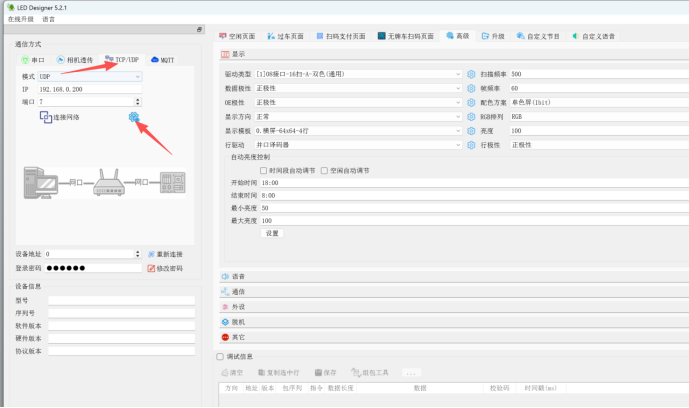This screenshot has height=408, width=689.
Task: Click the gear icon beside 显示模板 dropdown
Action: pyautogui.click(x=471, y=131)
